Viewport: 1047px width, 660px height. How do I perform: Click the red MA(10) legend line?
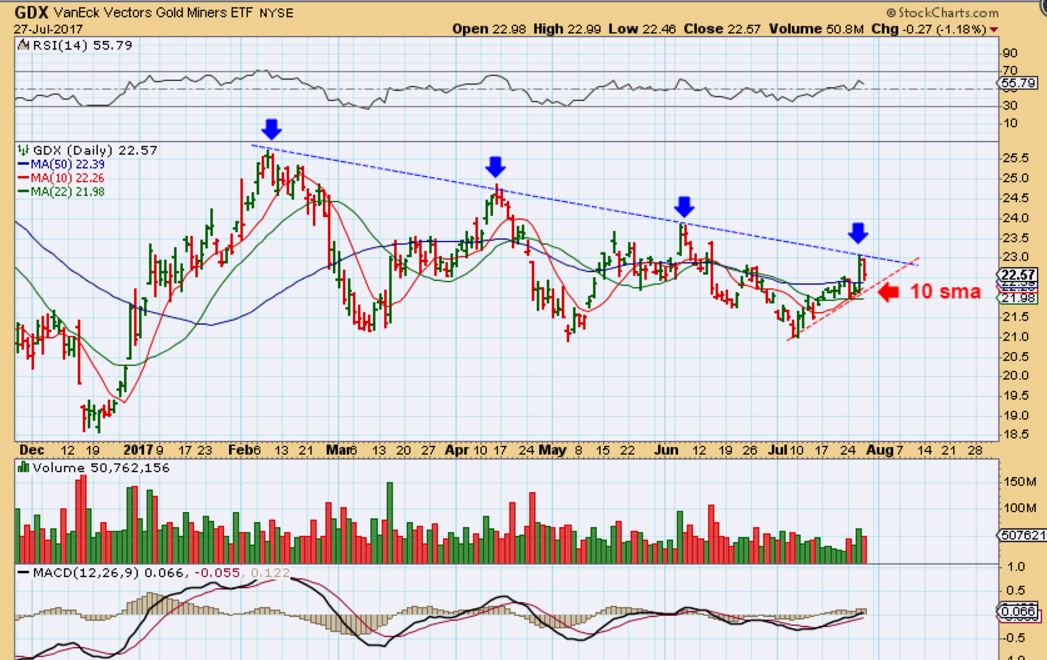click(x=23, y=178)
